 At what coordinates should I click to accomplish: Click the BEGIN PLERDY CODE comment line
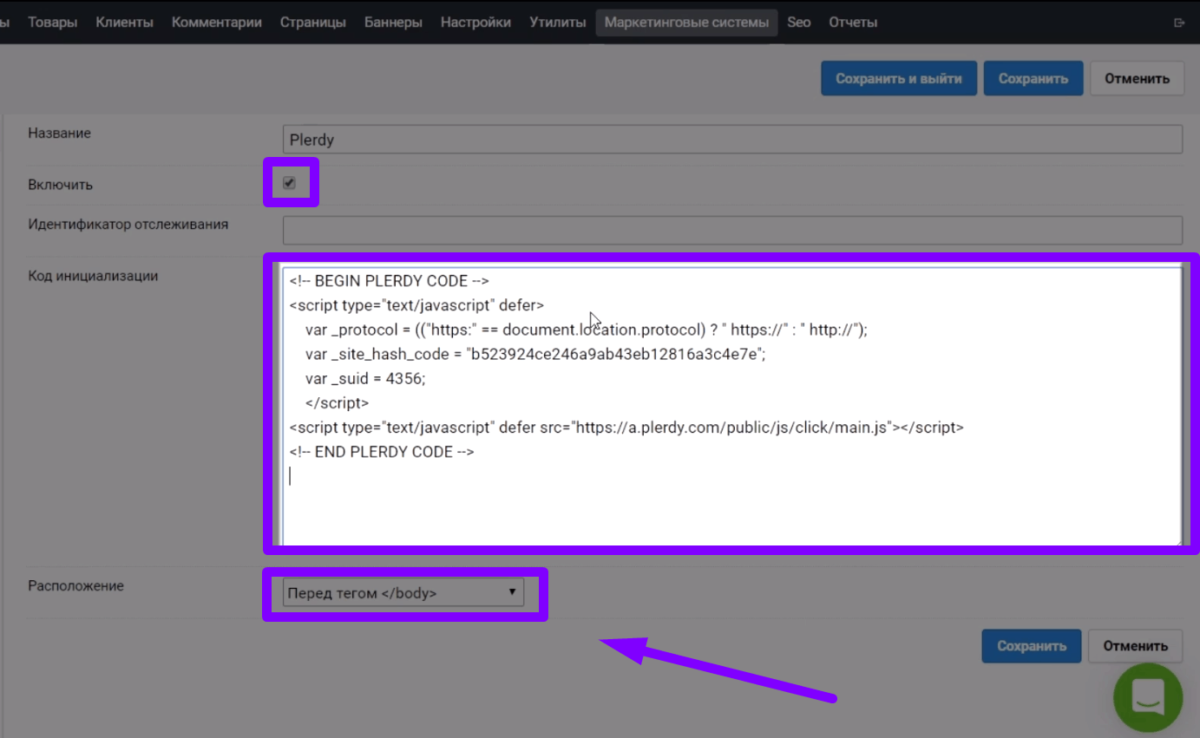(x=389, y=281)
